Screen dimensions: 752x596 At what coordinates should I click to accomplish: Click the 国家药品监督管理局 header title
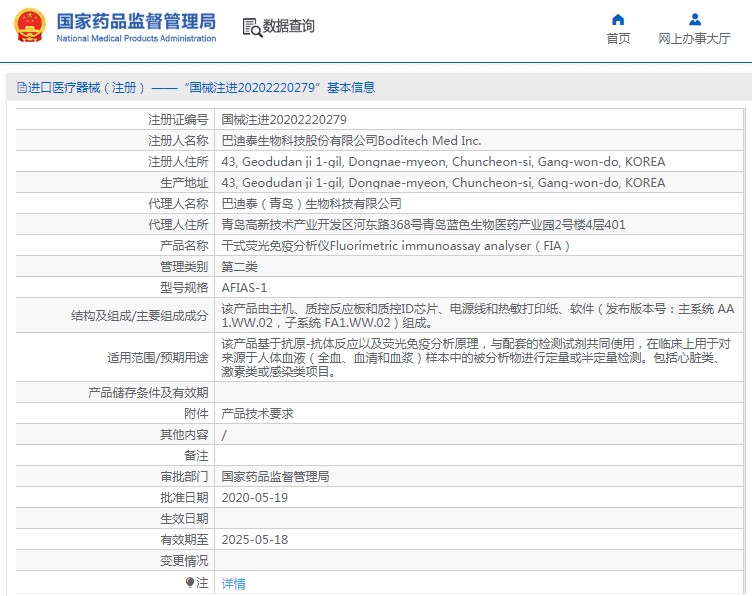136,22
